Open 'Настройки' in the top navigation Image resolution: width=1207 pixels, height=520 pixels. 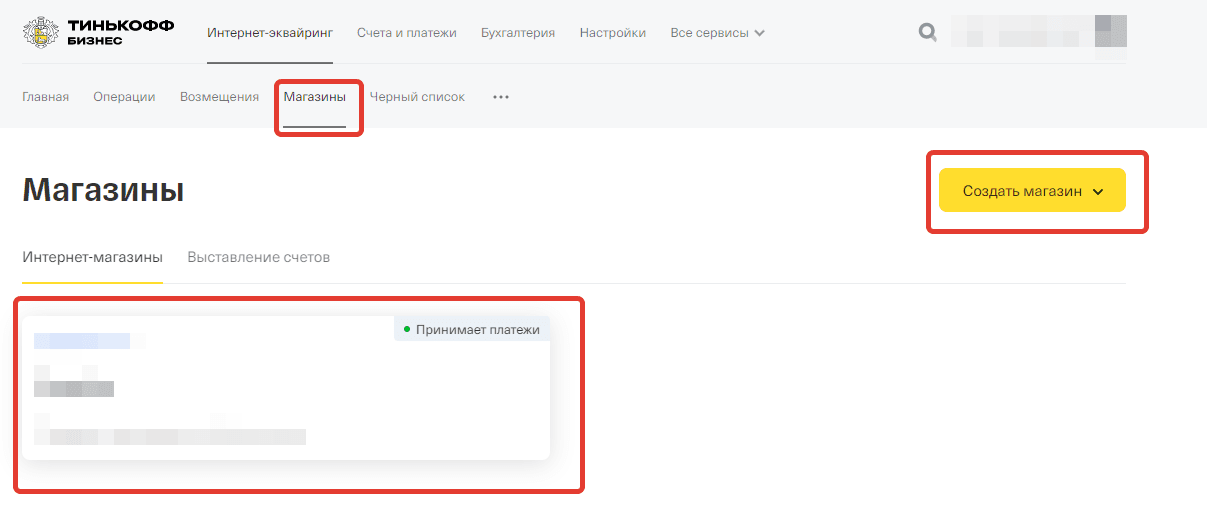[x=612, y=33]
